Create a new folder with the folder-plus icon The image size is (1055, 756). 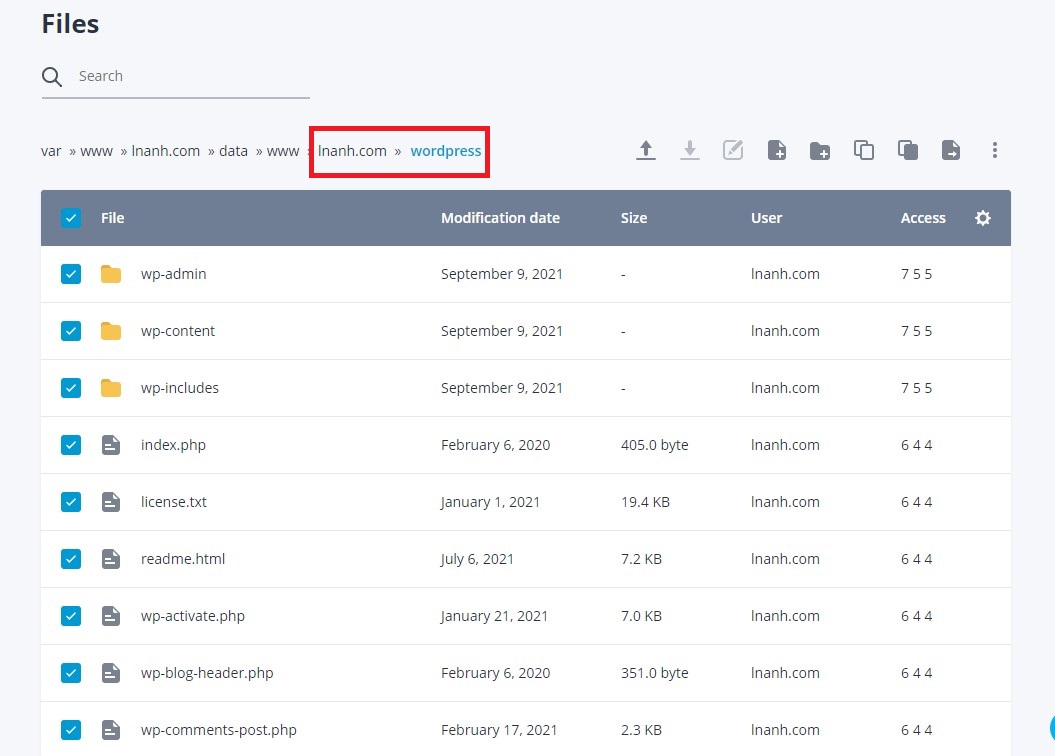[820, 151]
